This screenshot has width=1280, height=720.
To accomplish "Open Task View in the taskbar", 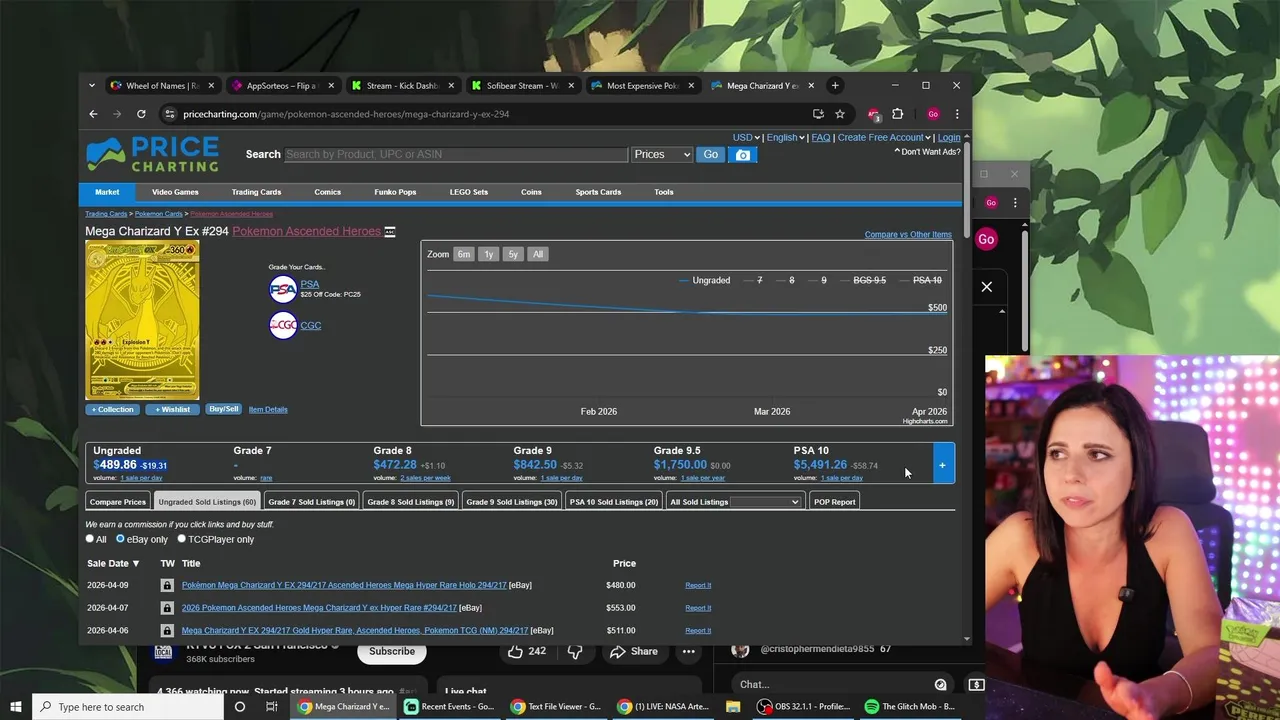I will tap(271, 707).
